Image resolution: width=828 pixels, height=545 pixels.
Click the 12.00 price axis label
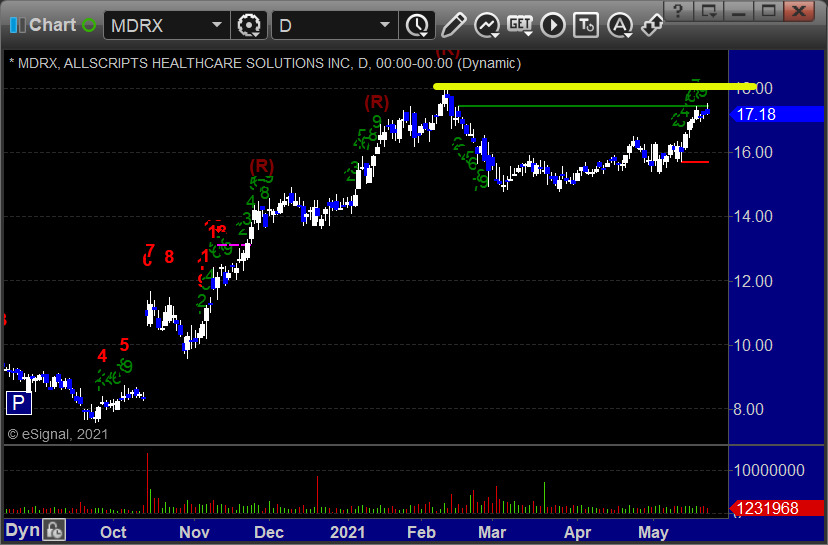754,281
